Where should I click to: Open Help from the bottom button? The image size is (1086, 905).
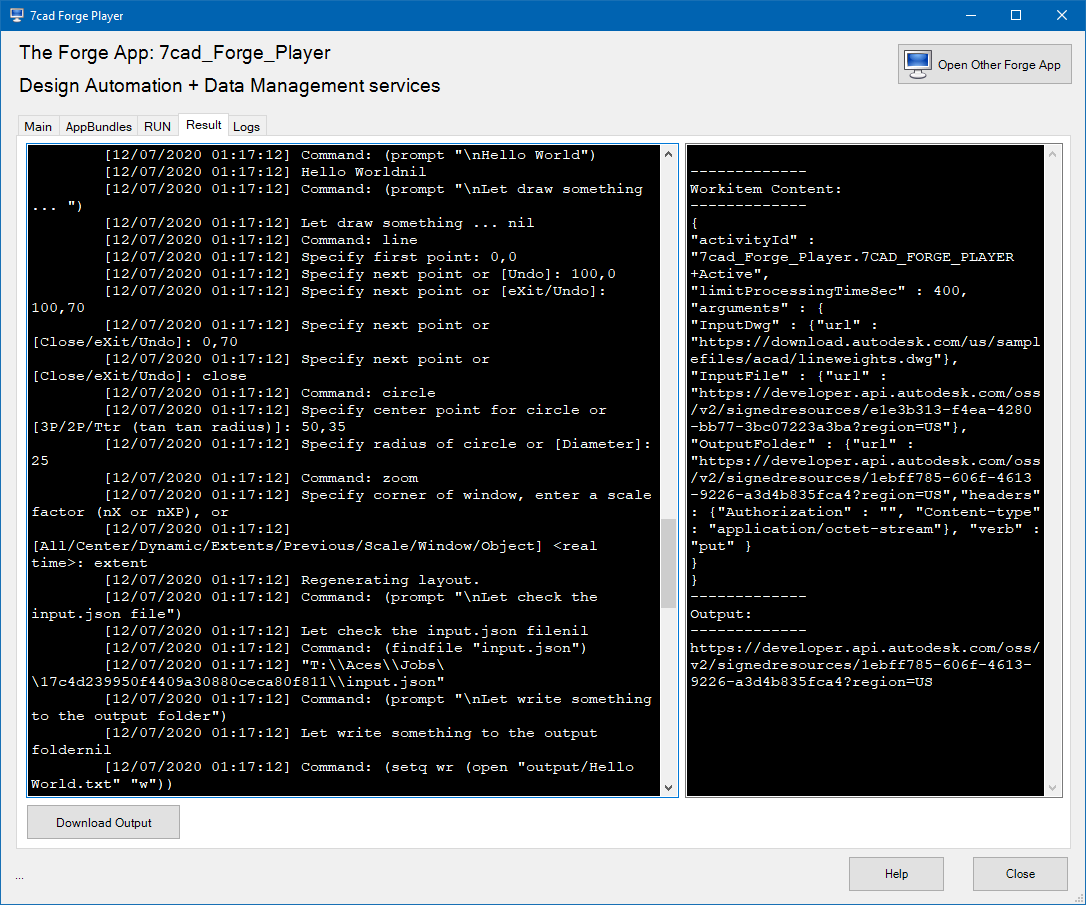896,874
